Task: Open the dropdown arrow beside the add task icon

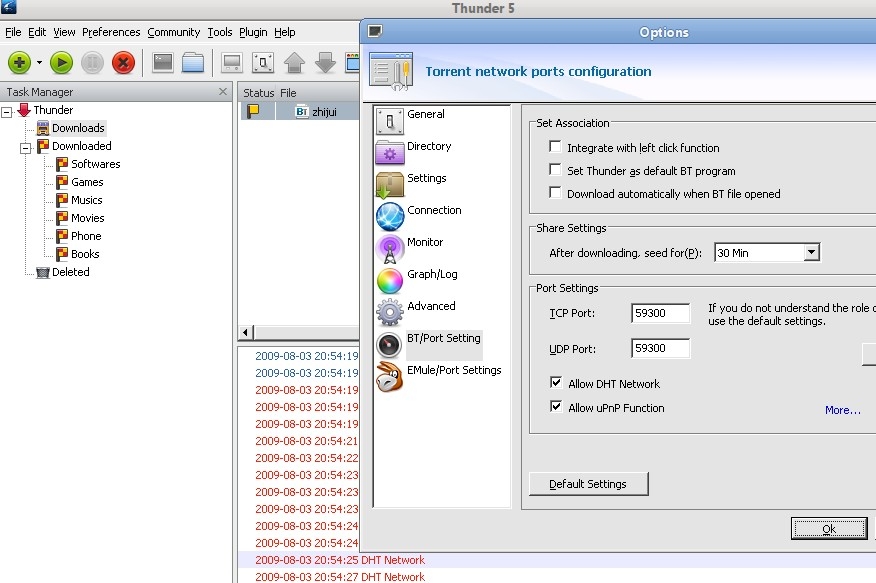Action: pos(39,63)
